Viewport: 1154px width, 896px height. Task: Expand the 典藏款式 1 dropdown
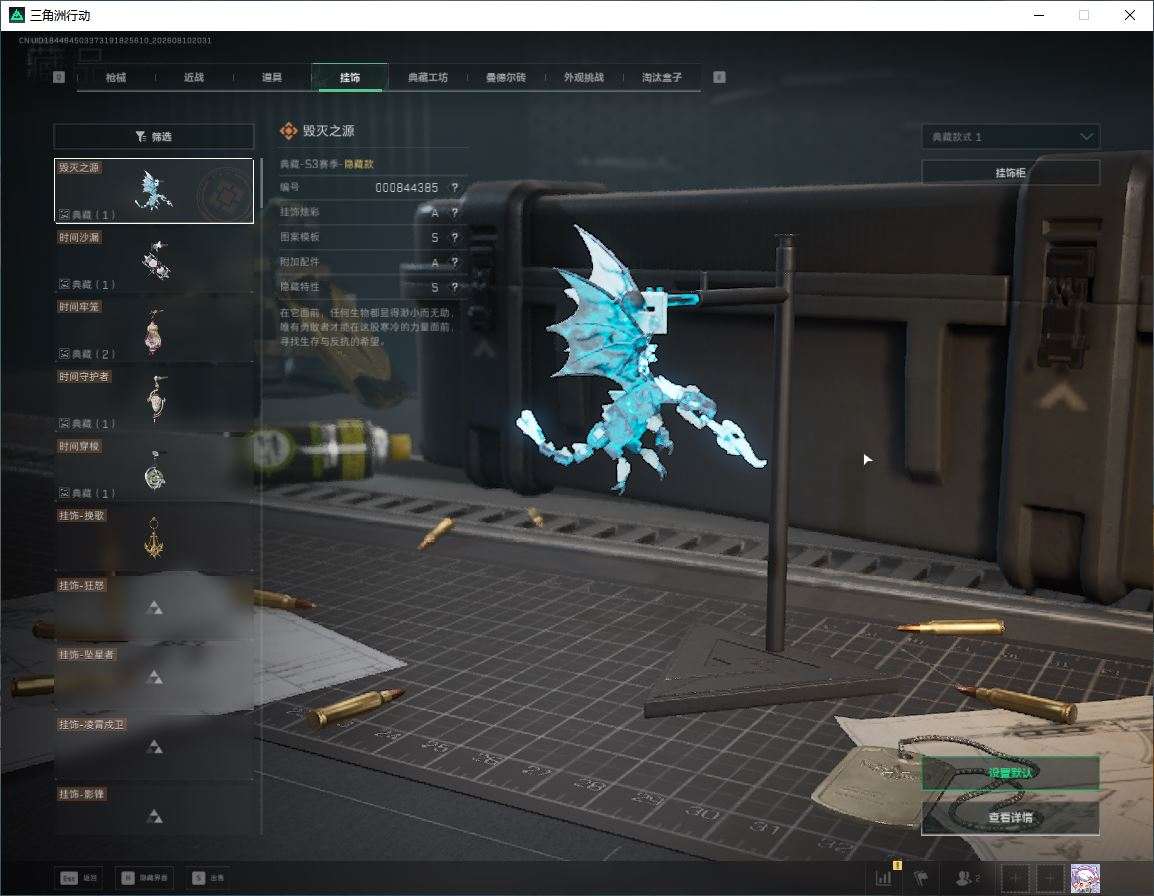[x=1010, y=137]
